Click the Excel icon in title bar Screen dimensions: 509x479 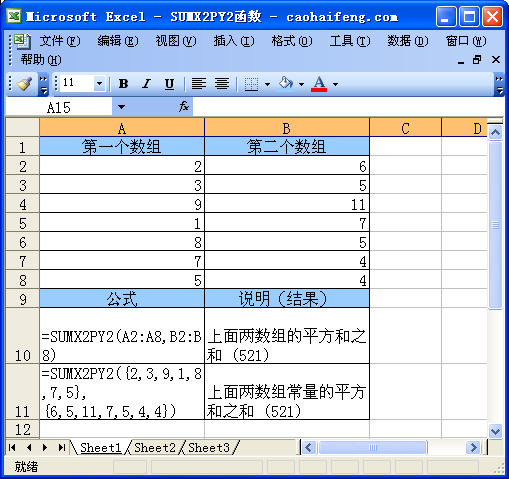(x=14, y=16)
